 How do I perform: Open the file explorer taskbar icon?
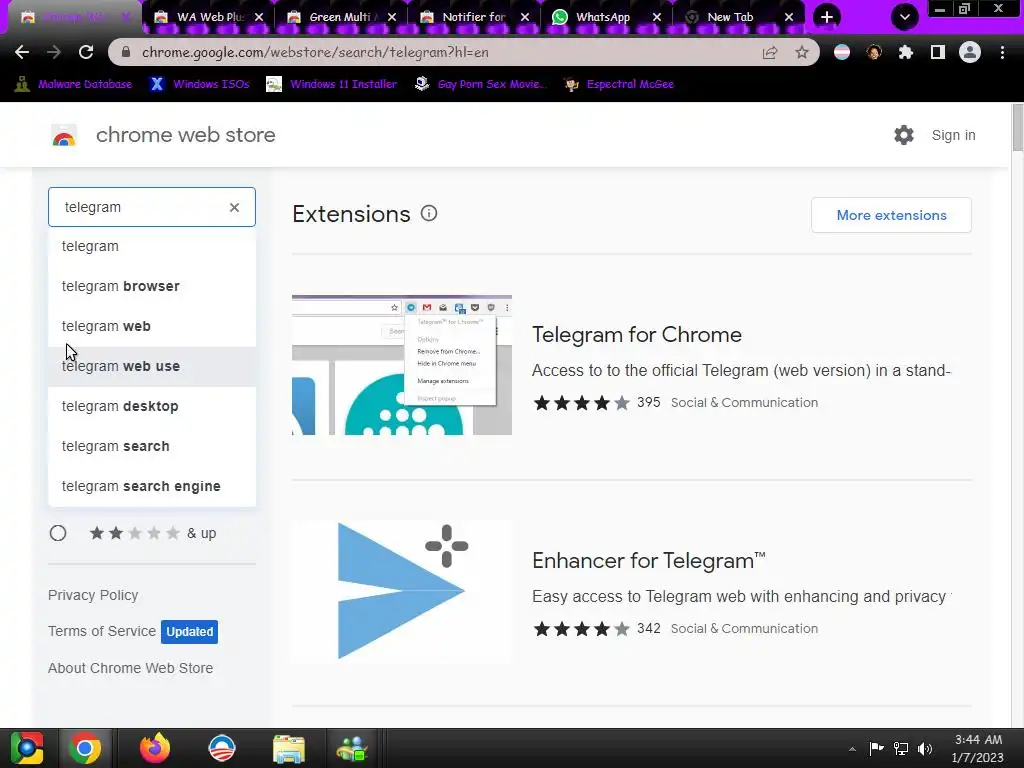click(288, 748)
